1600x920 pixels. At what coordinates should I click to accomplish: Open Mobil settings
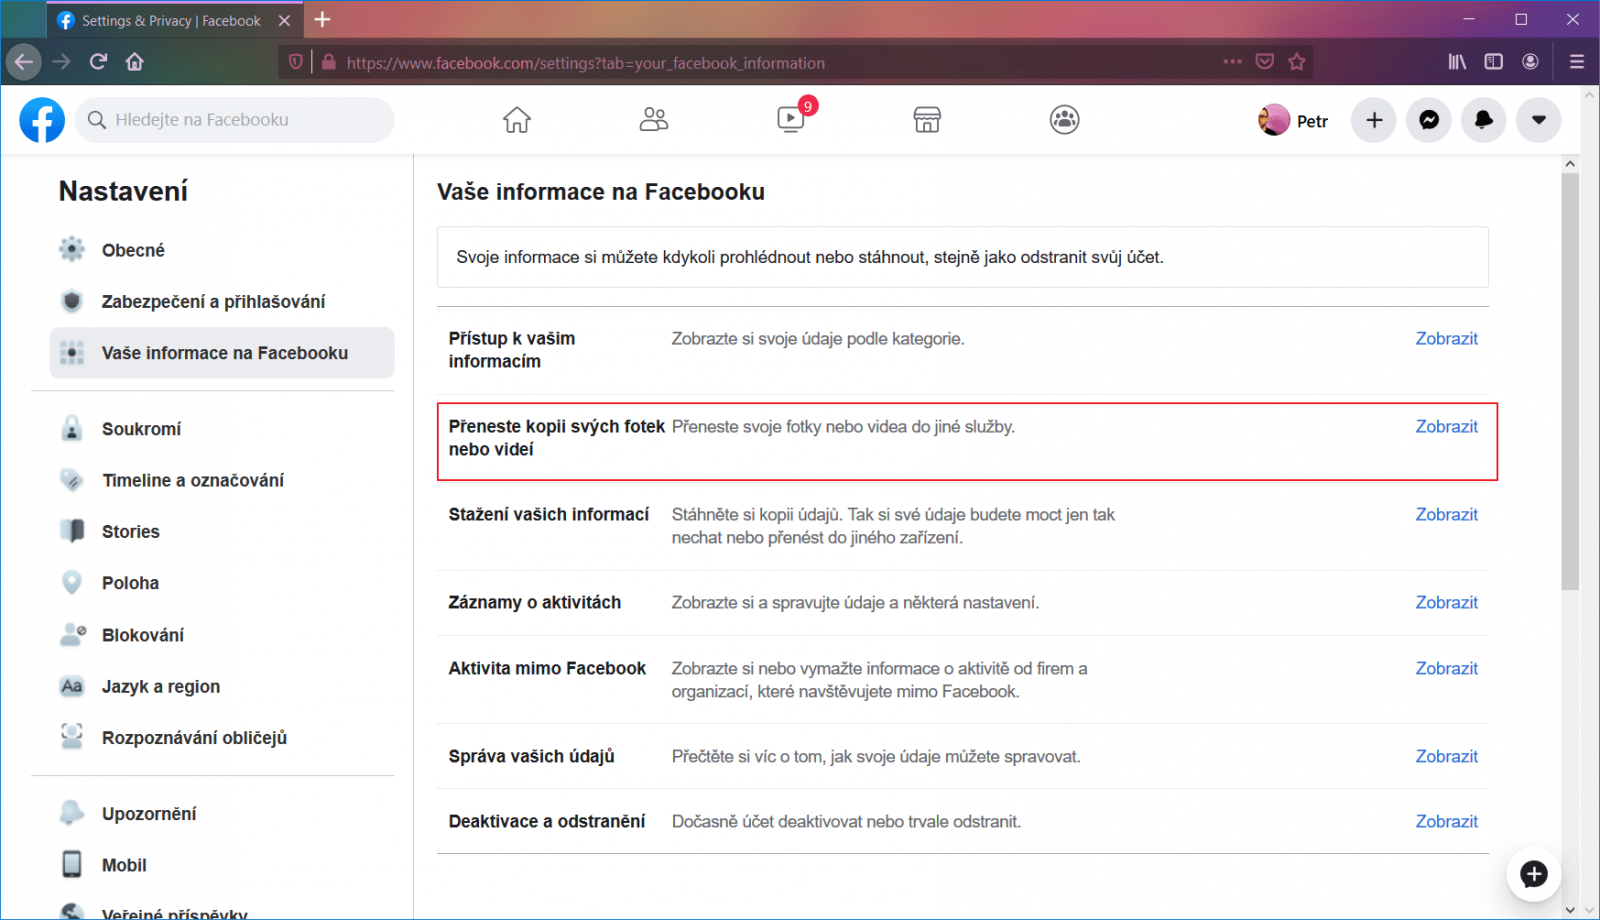222,865
